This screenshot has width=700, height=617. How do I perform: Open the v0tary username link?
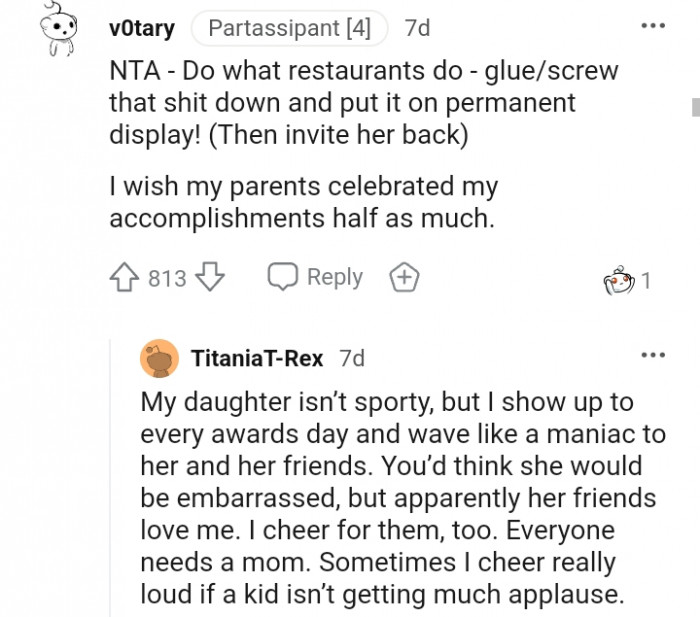pos(141,29)
